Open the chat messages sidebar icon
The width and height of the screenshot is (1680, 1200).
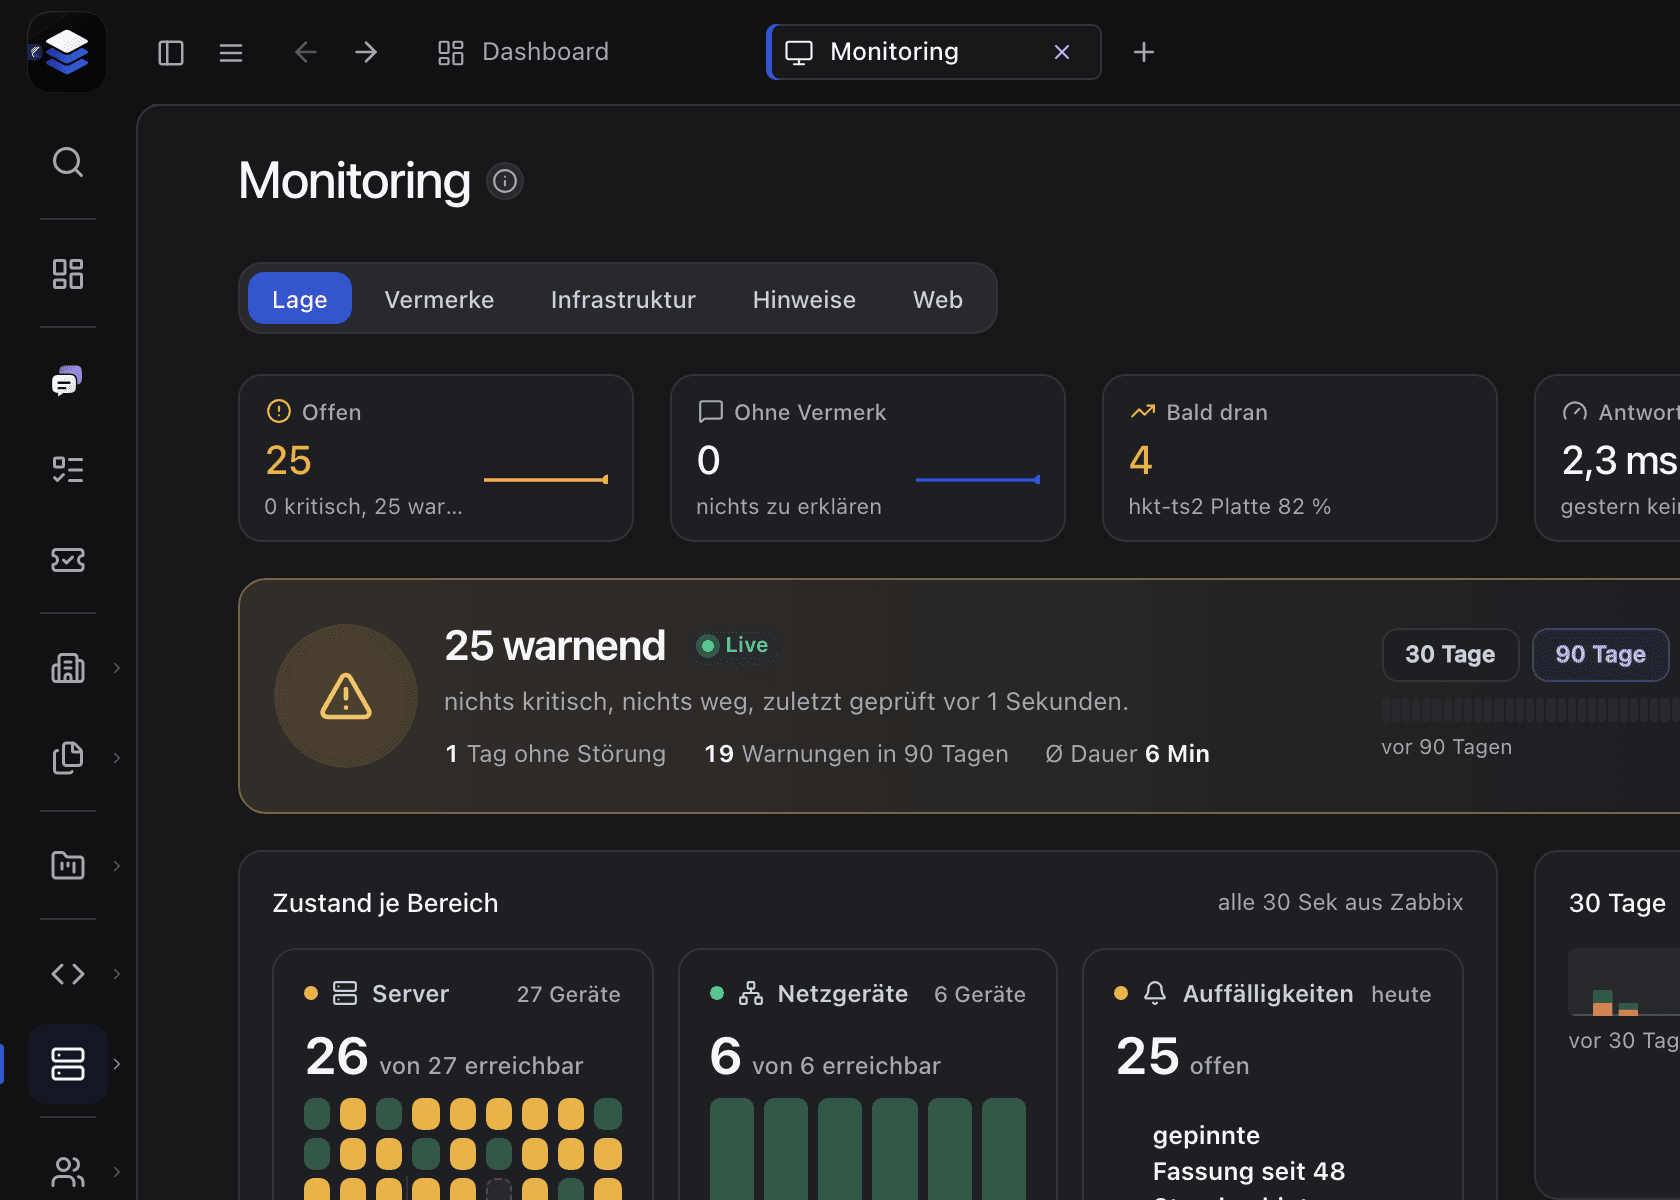68,381
